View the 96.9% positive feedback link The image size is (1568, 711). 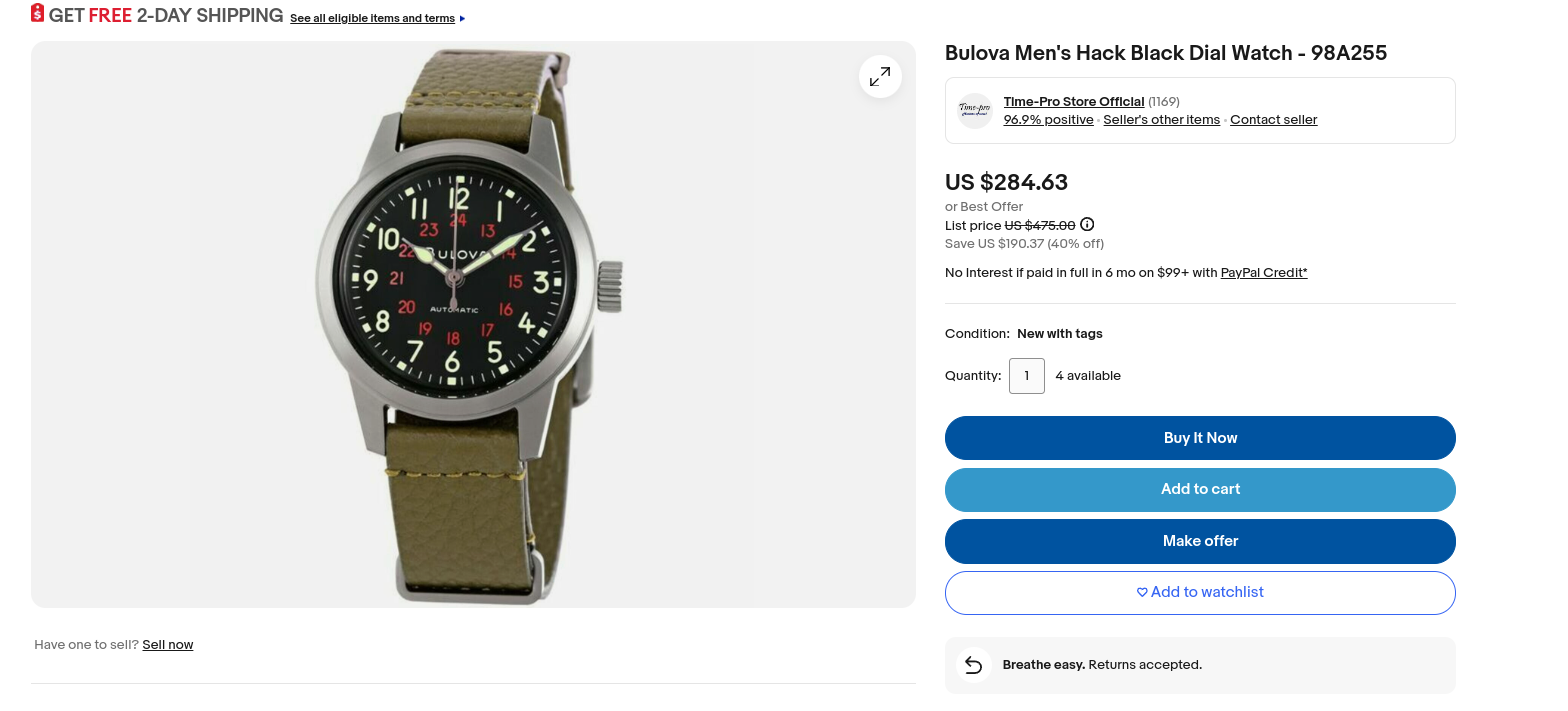pyautogui.click(x=1048, y=120)
